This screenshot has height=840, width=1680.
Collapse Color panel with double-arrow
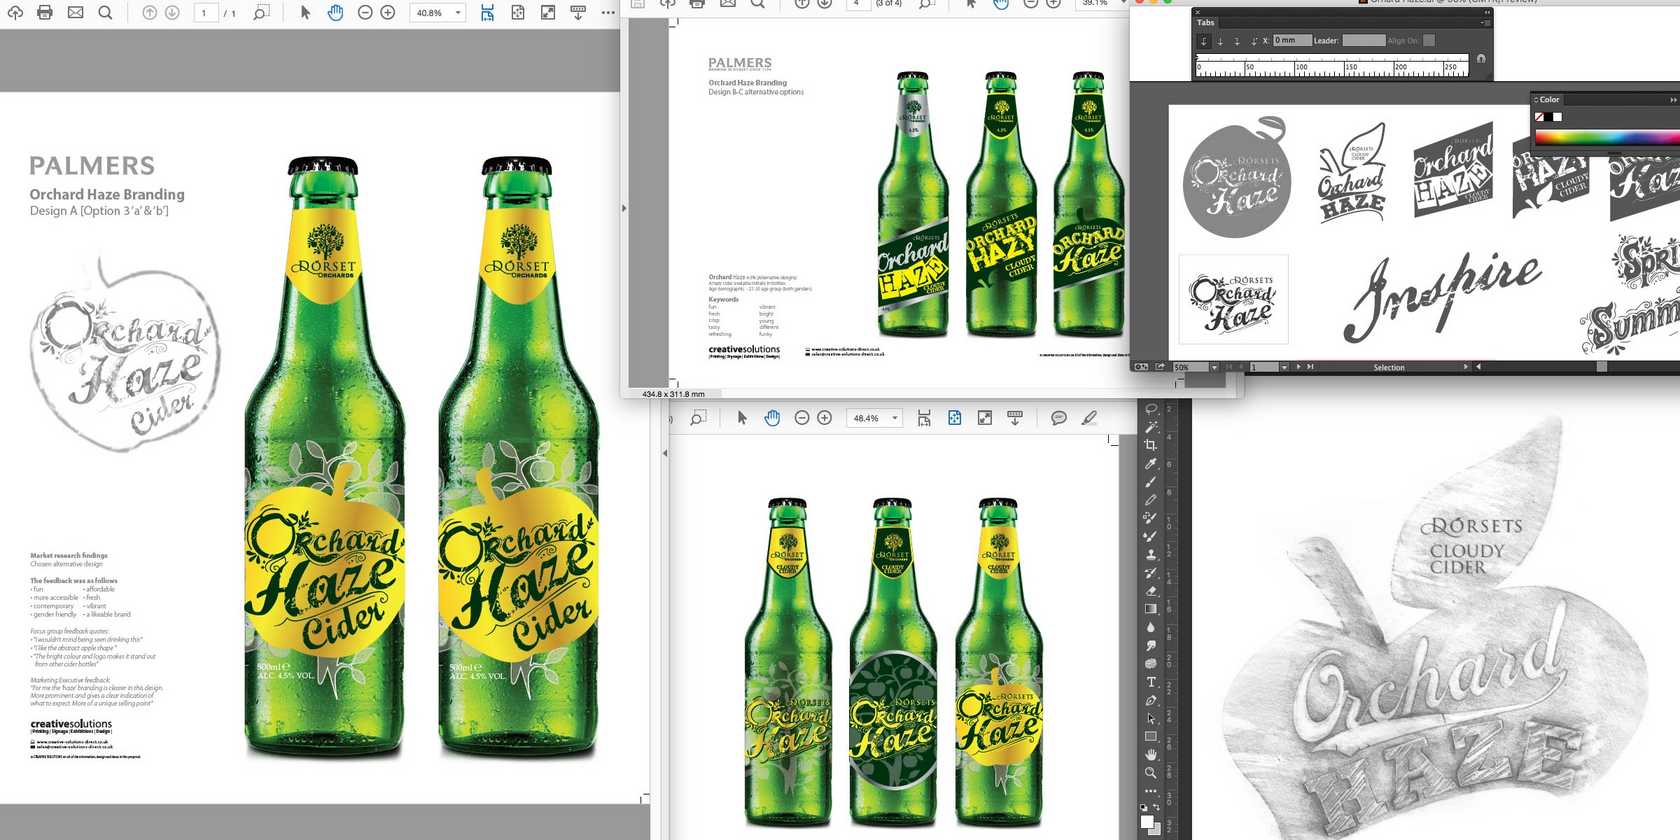pos(1673,100)
